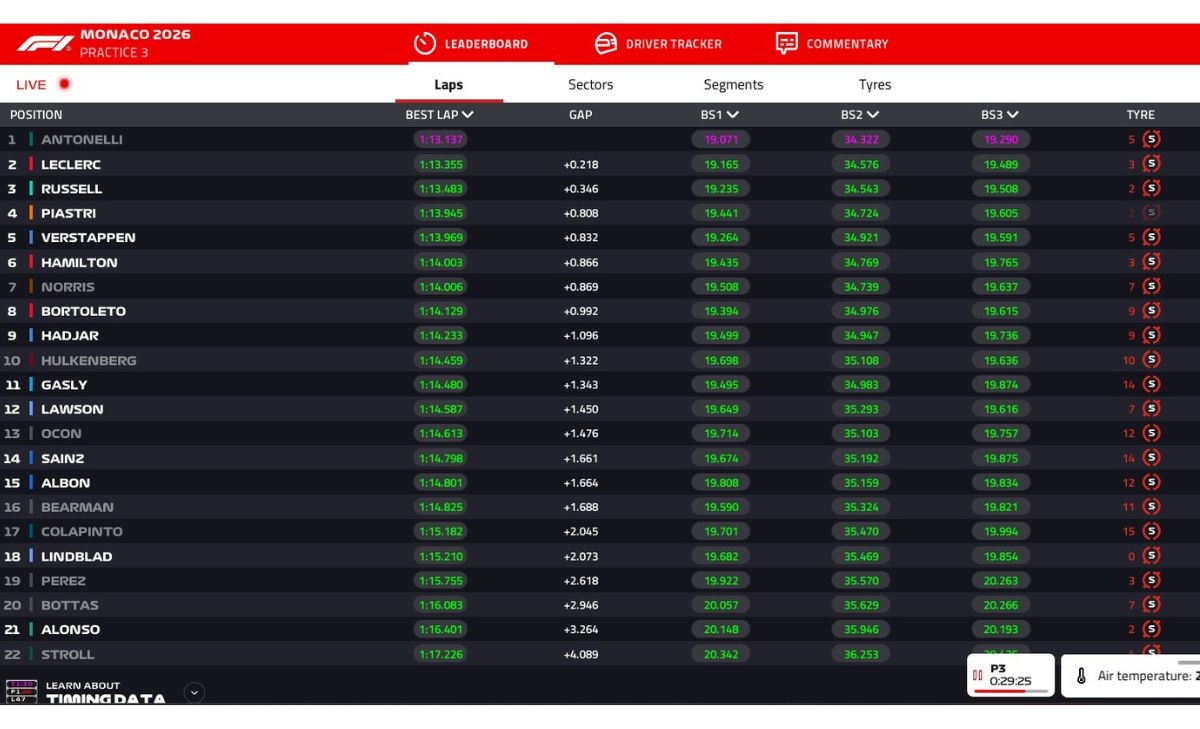This screenshot has width=1200, height=729.
Task: Click Hamilton's soft tyre icon
Action: [1151, 262]
